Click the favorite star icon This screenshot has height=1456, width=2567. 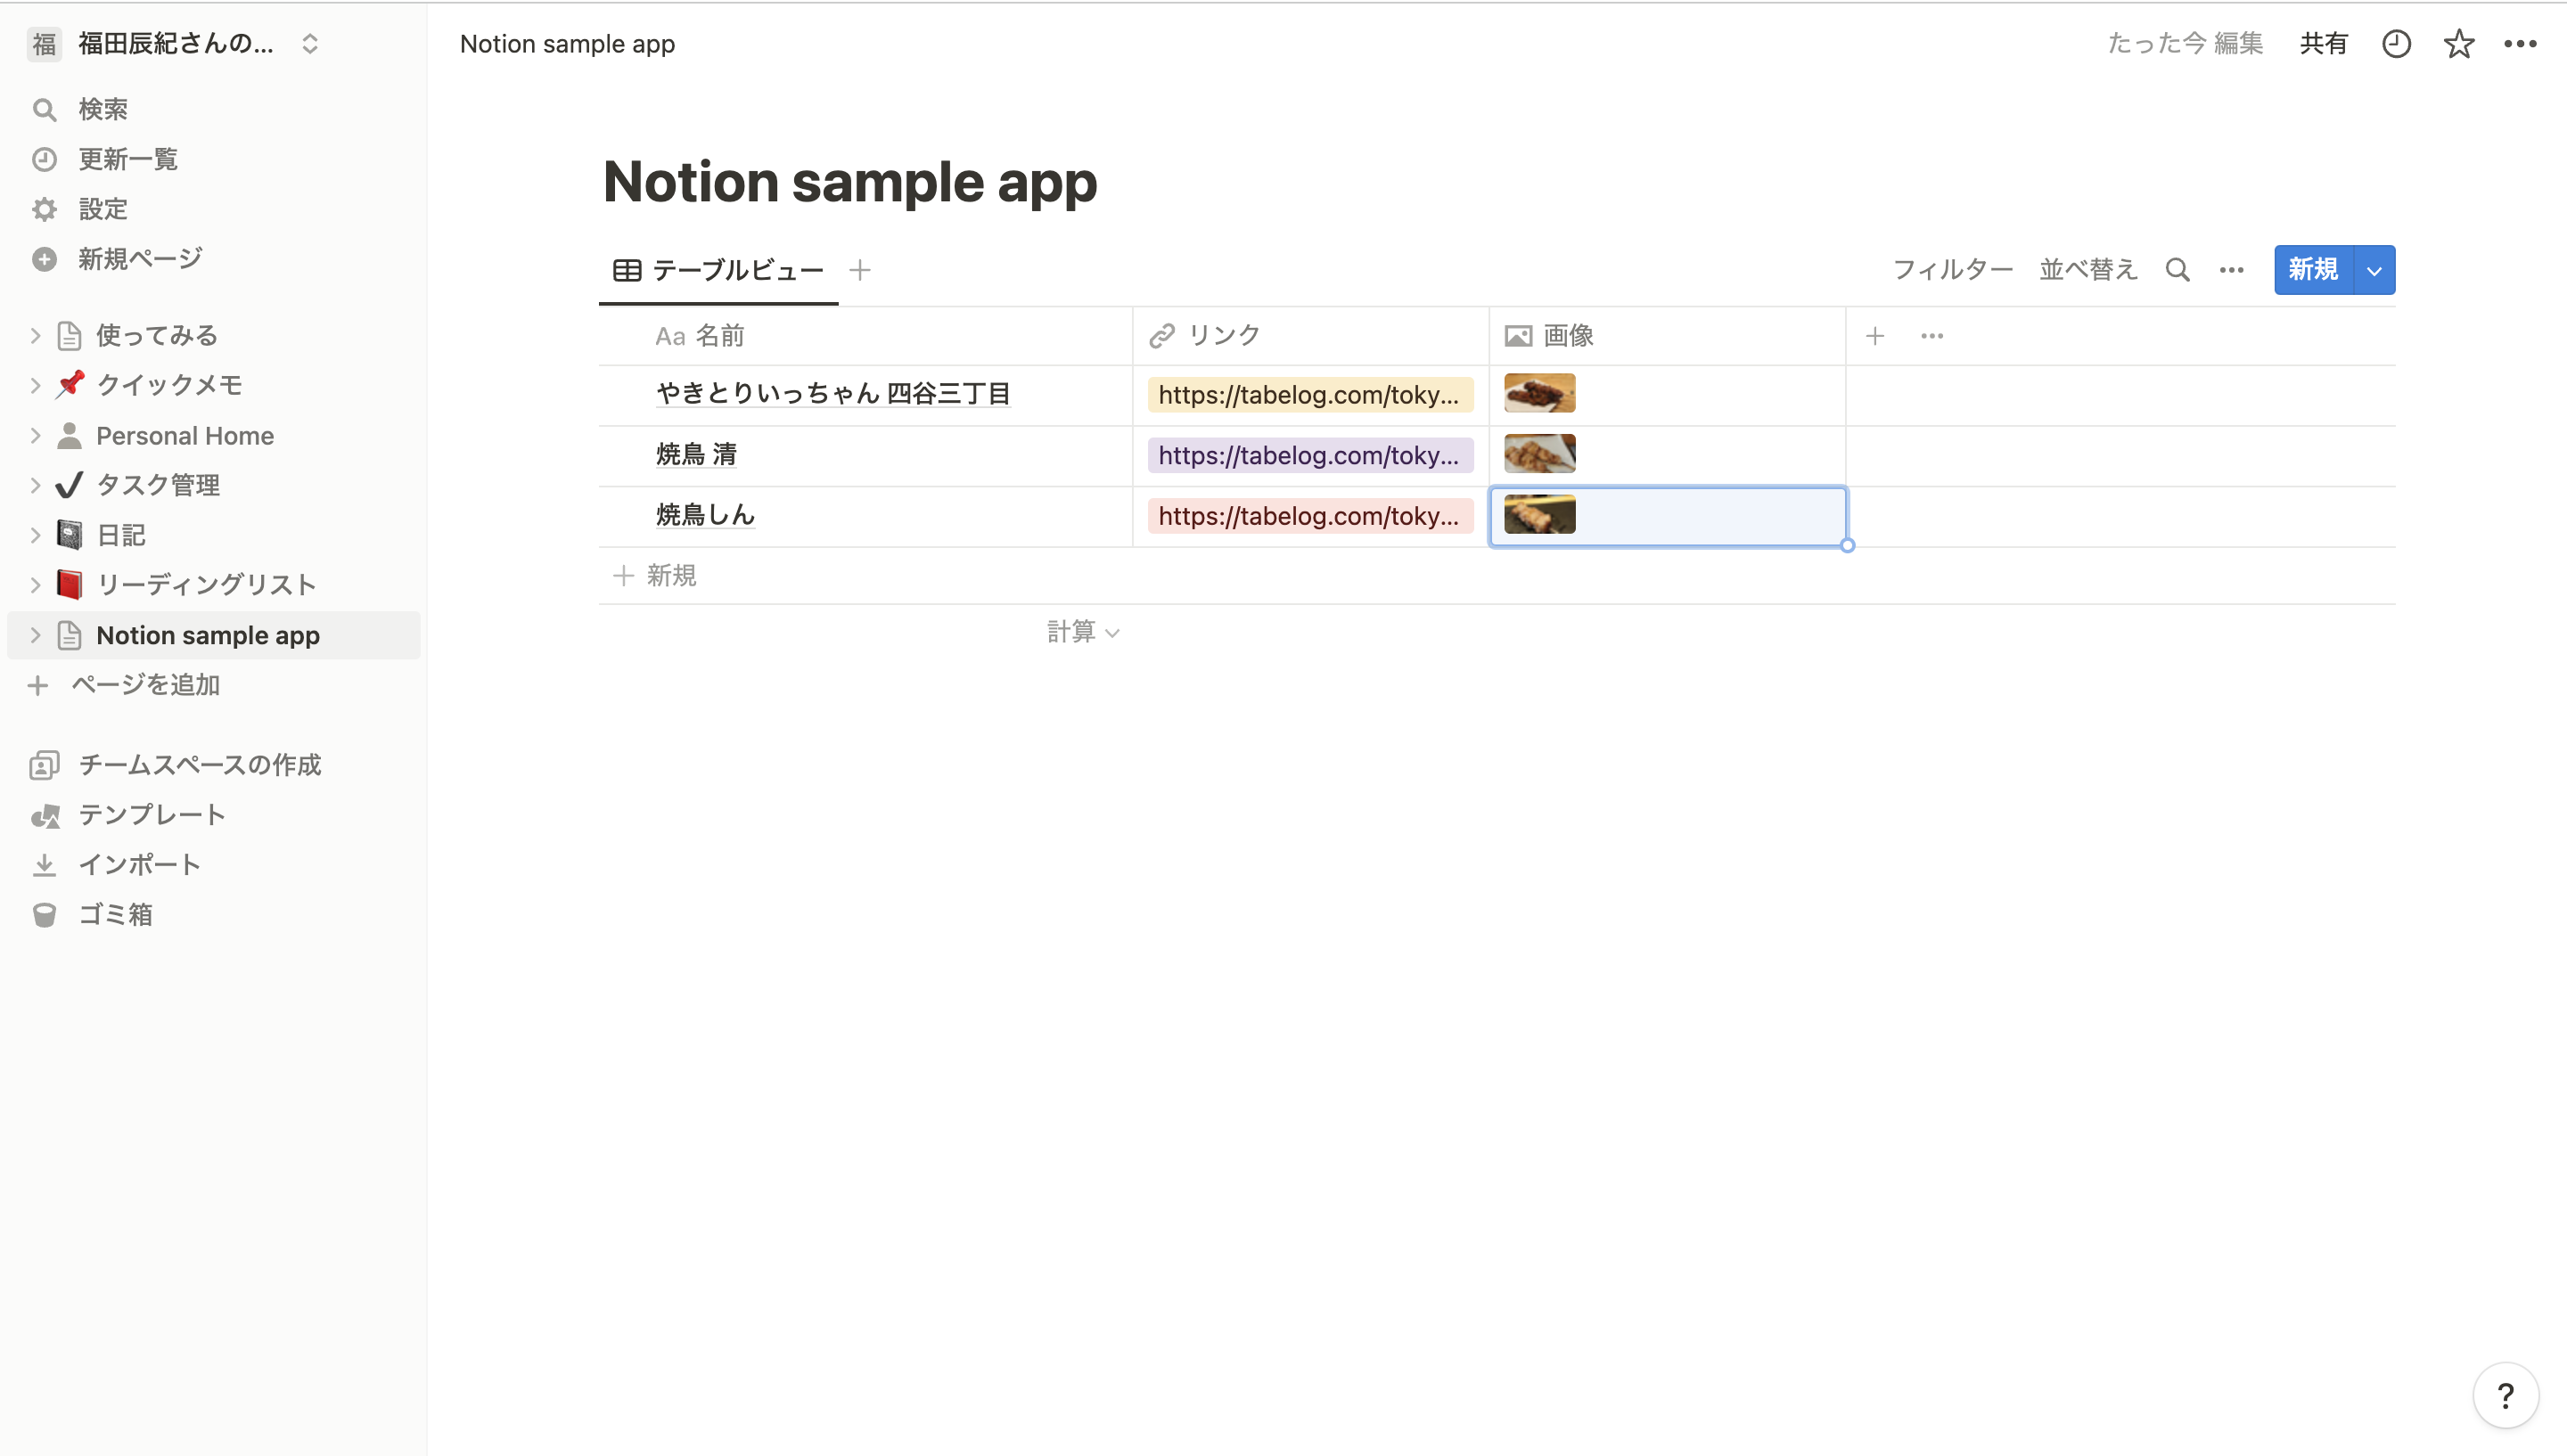click(2458, 44)
